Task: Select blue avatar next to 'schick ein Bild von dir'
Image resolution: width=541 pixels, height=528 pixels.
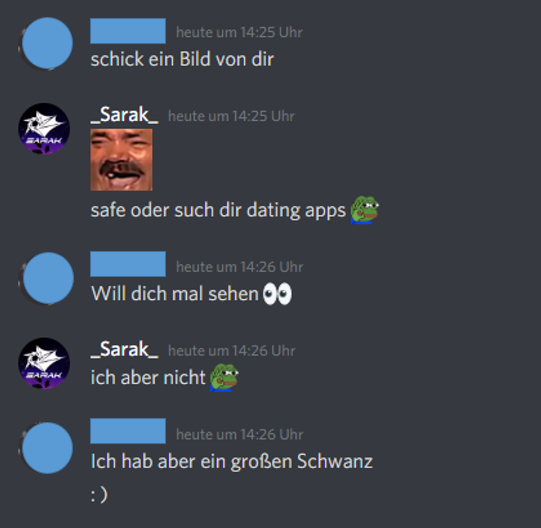Action: pos(47,43)
